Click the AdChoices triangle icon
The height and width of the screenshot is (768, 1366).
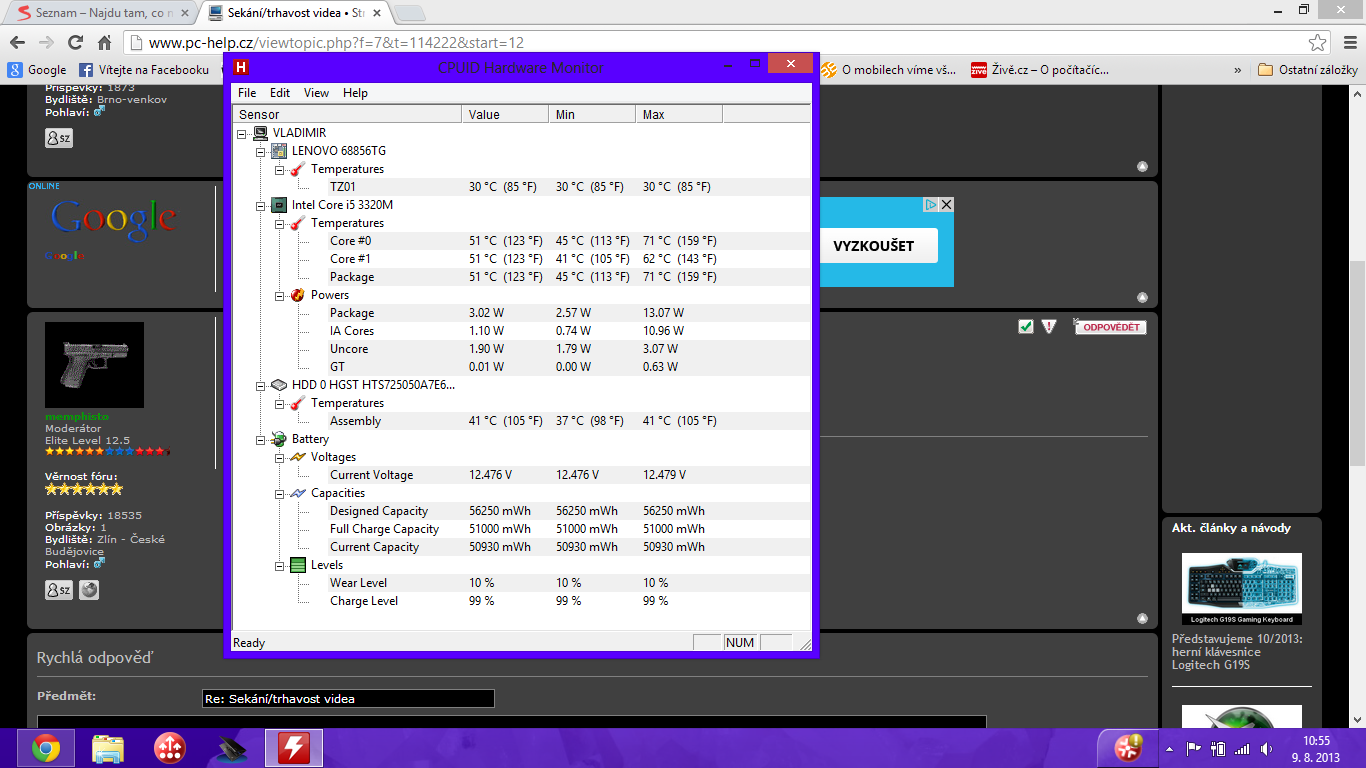930,204
